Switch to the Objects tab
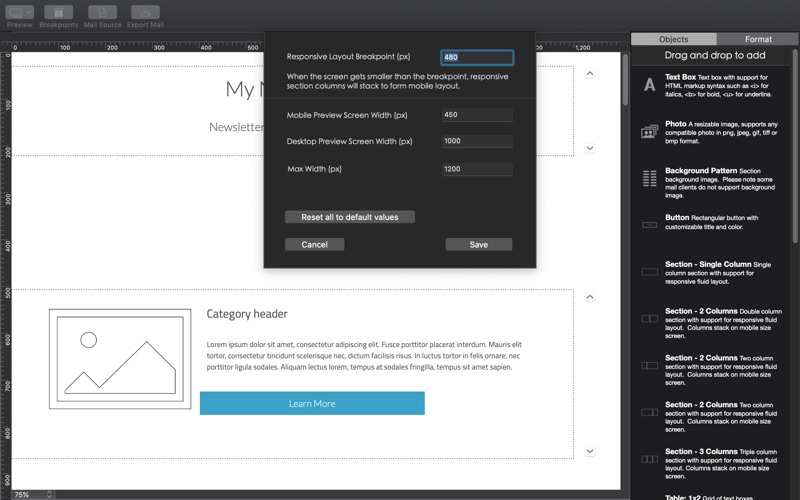 (x=673, y=39)
